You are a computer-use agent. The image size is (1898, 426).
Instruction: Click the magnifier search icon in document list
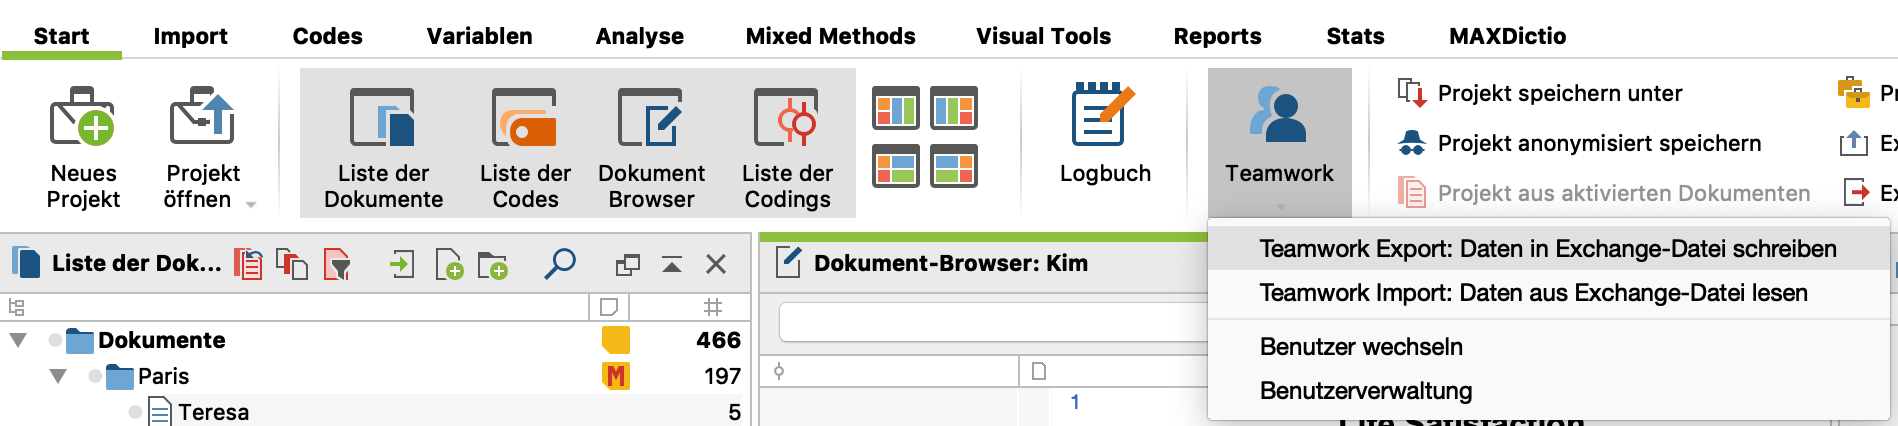tap(560, 263)
